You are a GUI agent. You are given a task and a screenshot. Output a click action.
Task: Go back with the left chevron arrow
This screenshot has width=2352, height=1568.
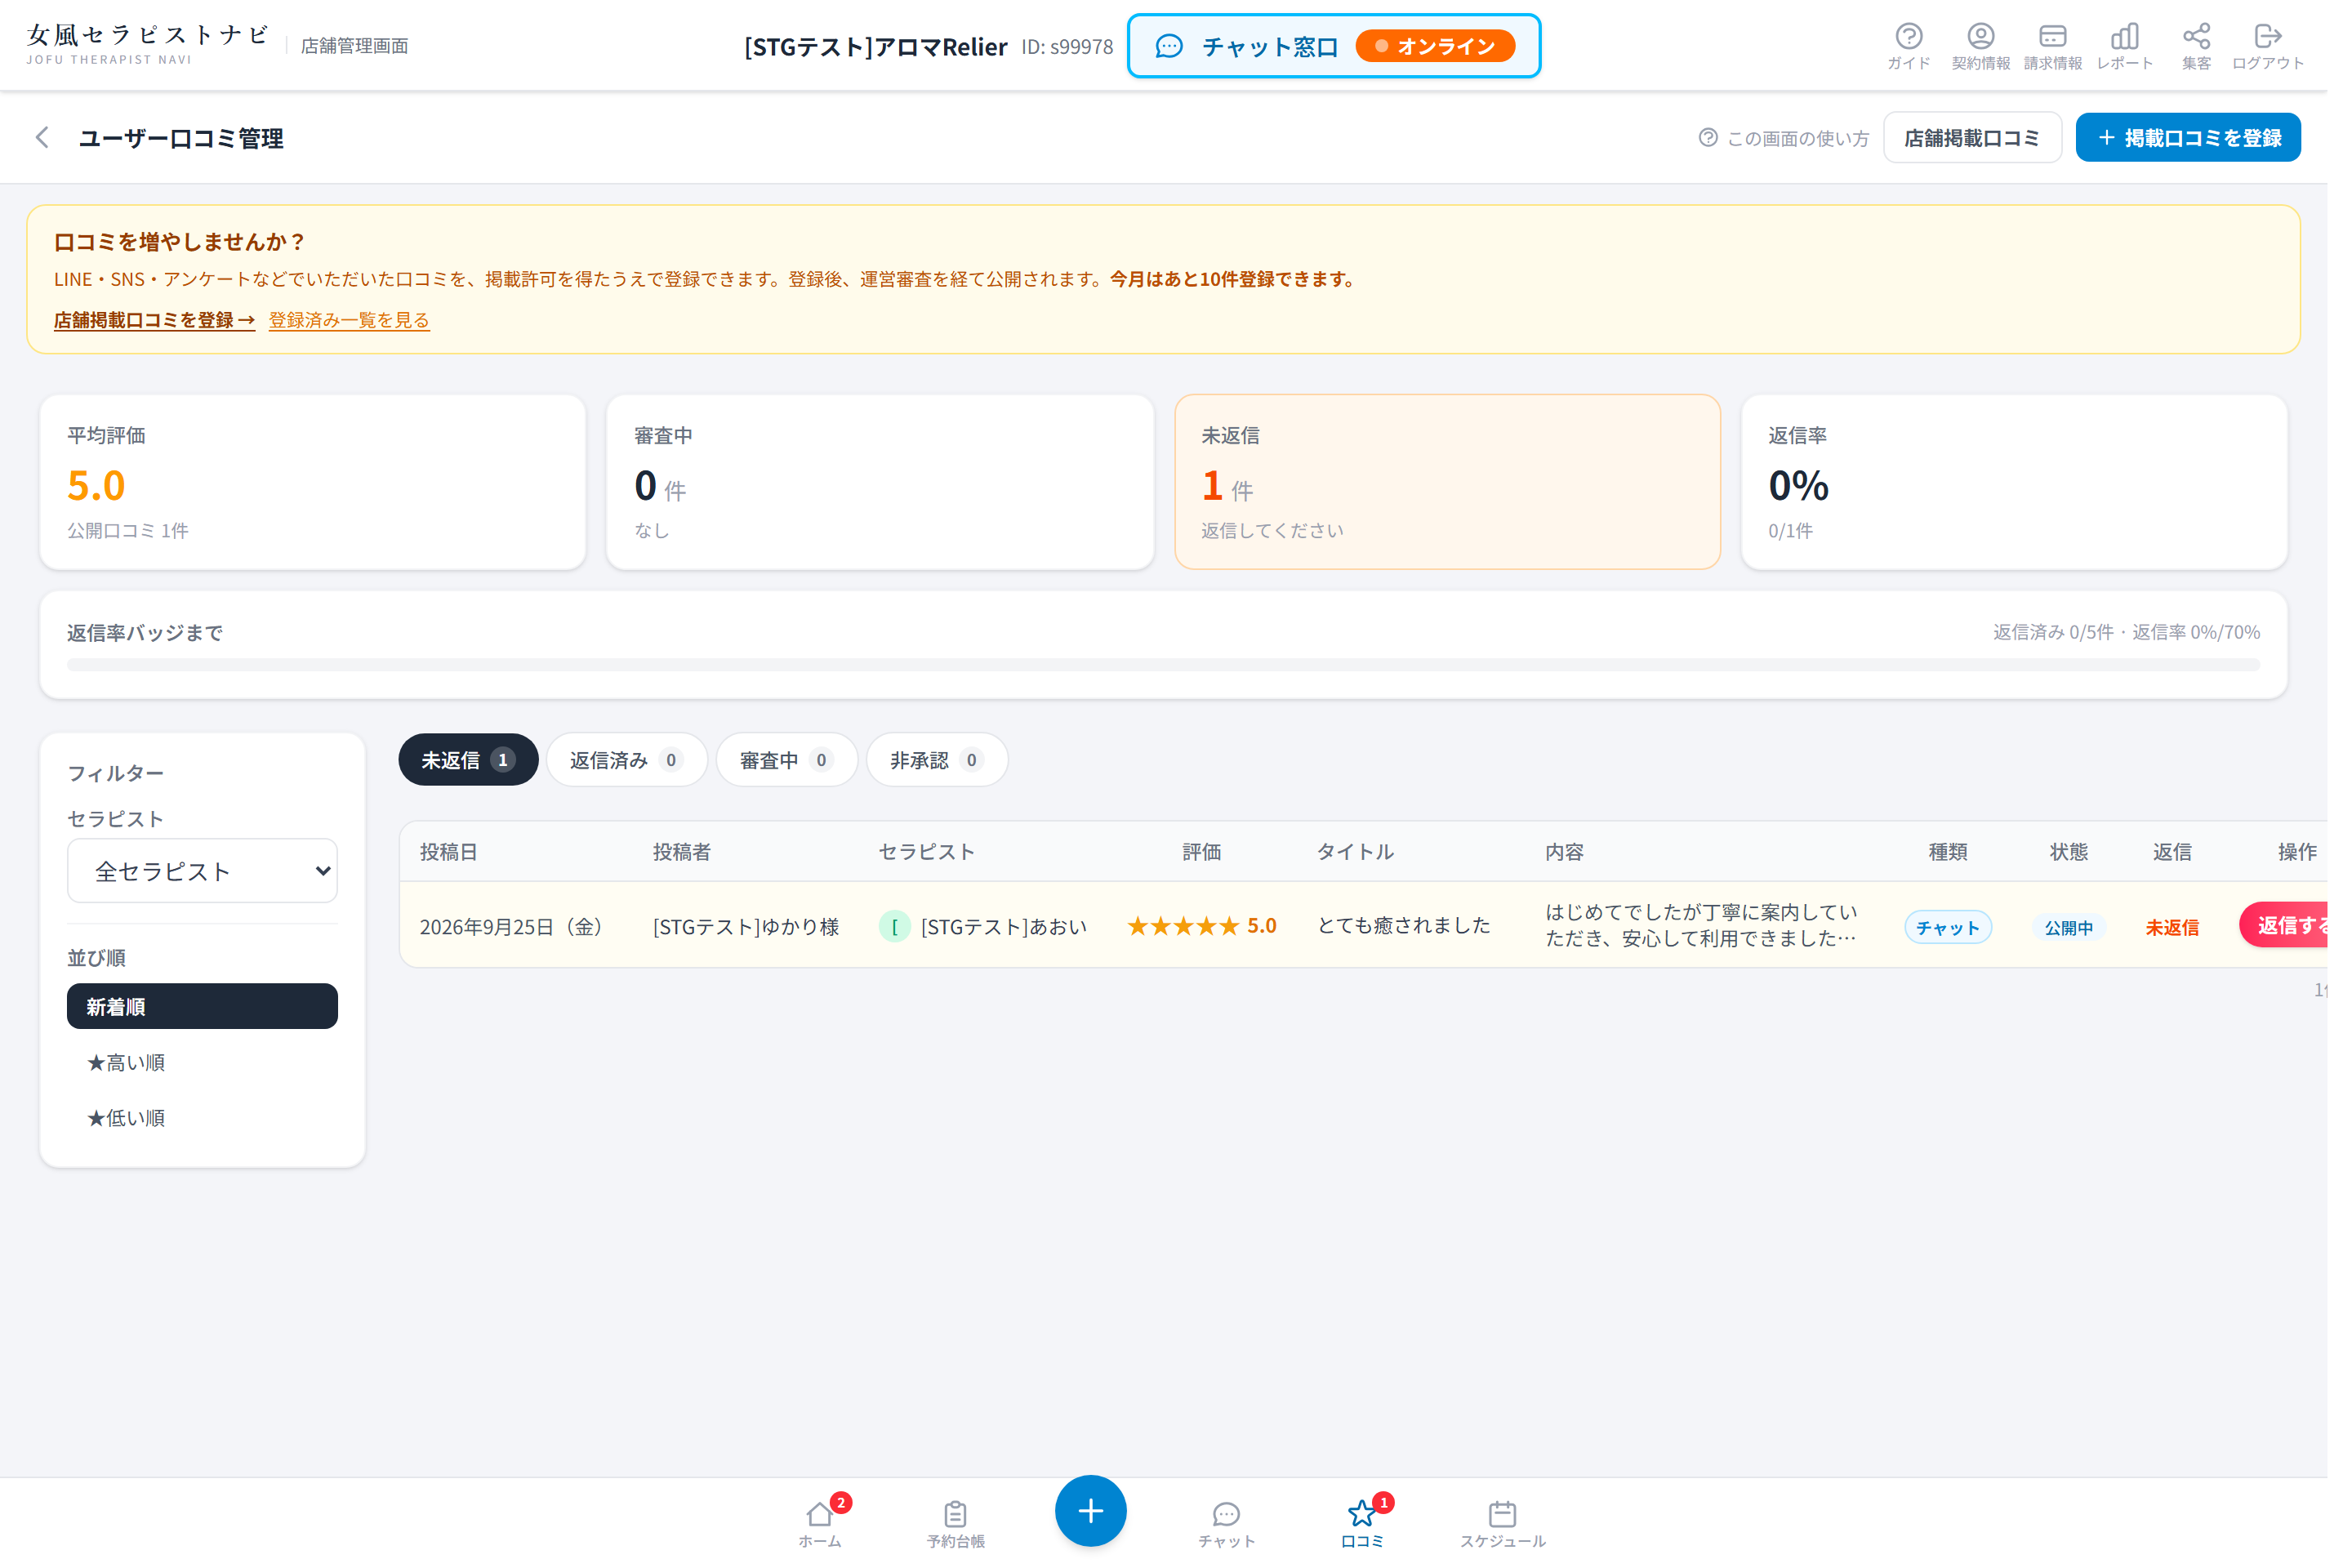42,139
